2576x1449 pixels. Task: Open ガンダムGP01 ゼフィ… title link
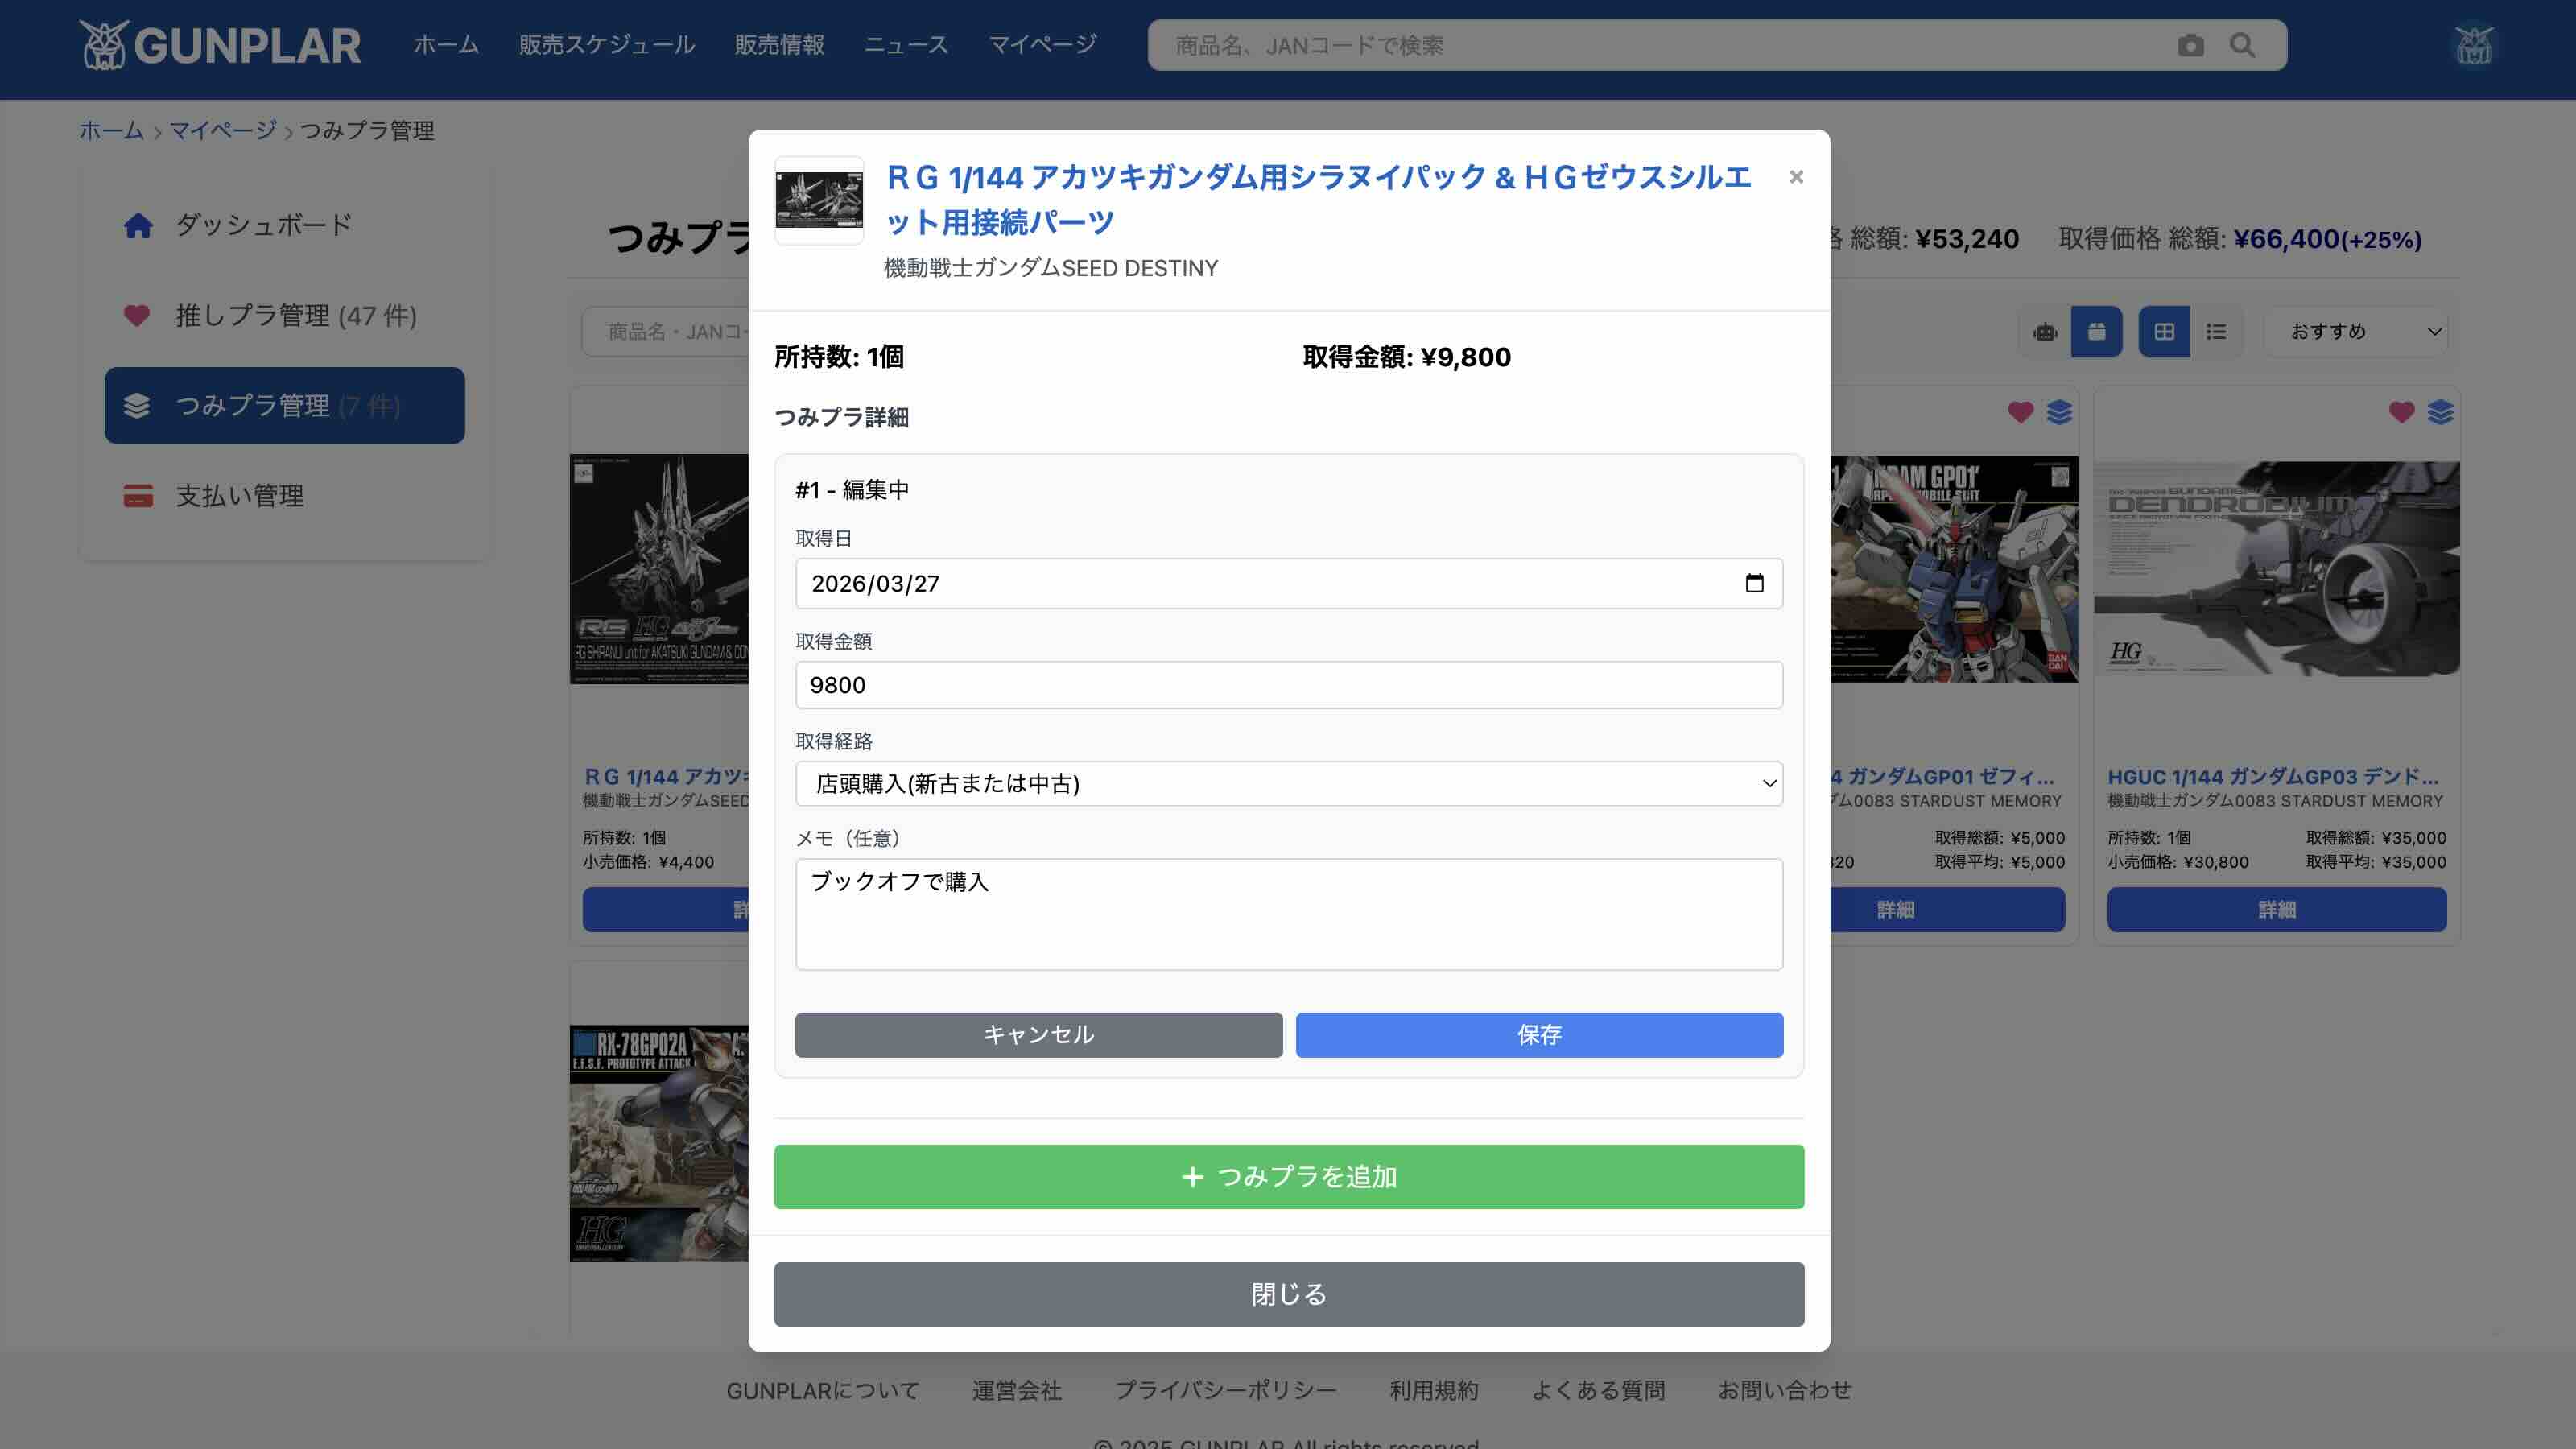pos(1942,777)
